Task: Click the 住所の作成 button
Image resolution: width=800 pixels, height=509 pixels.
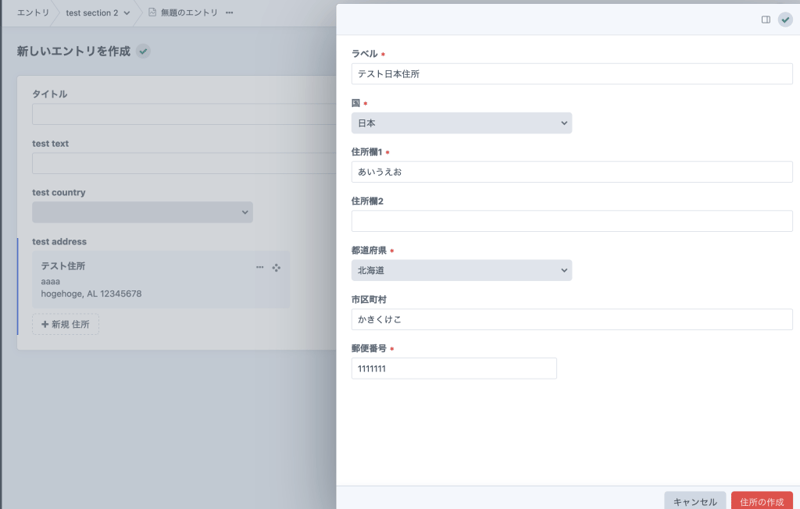Action: [761, 501]
